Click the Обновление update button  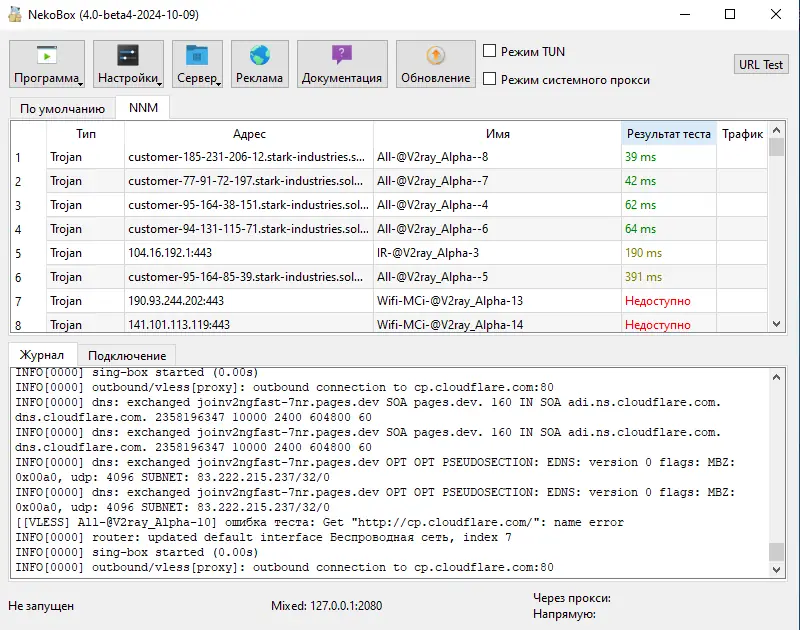436,64
